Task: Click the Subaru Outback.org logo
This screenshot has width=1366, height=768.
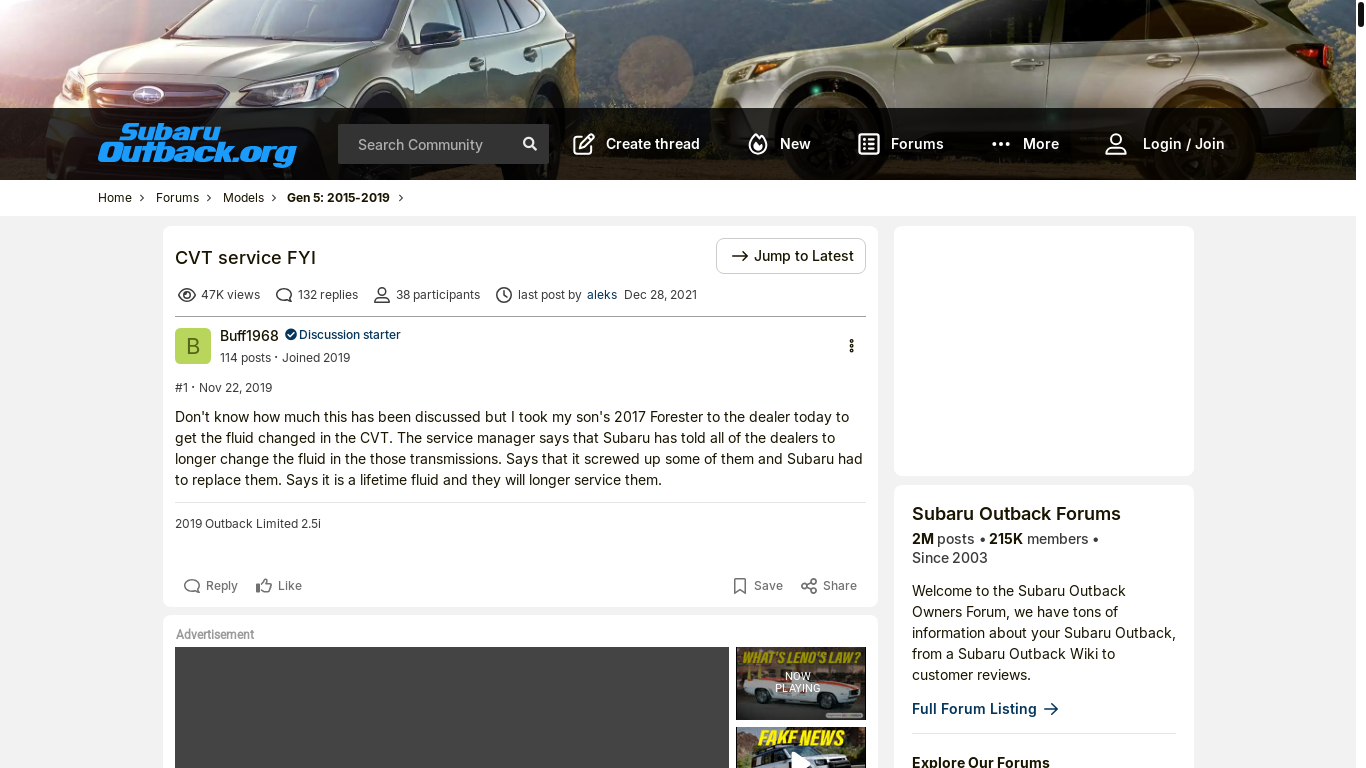Action: [197, 144]
